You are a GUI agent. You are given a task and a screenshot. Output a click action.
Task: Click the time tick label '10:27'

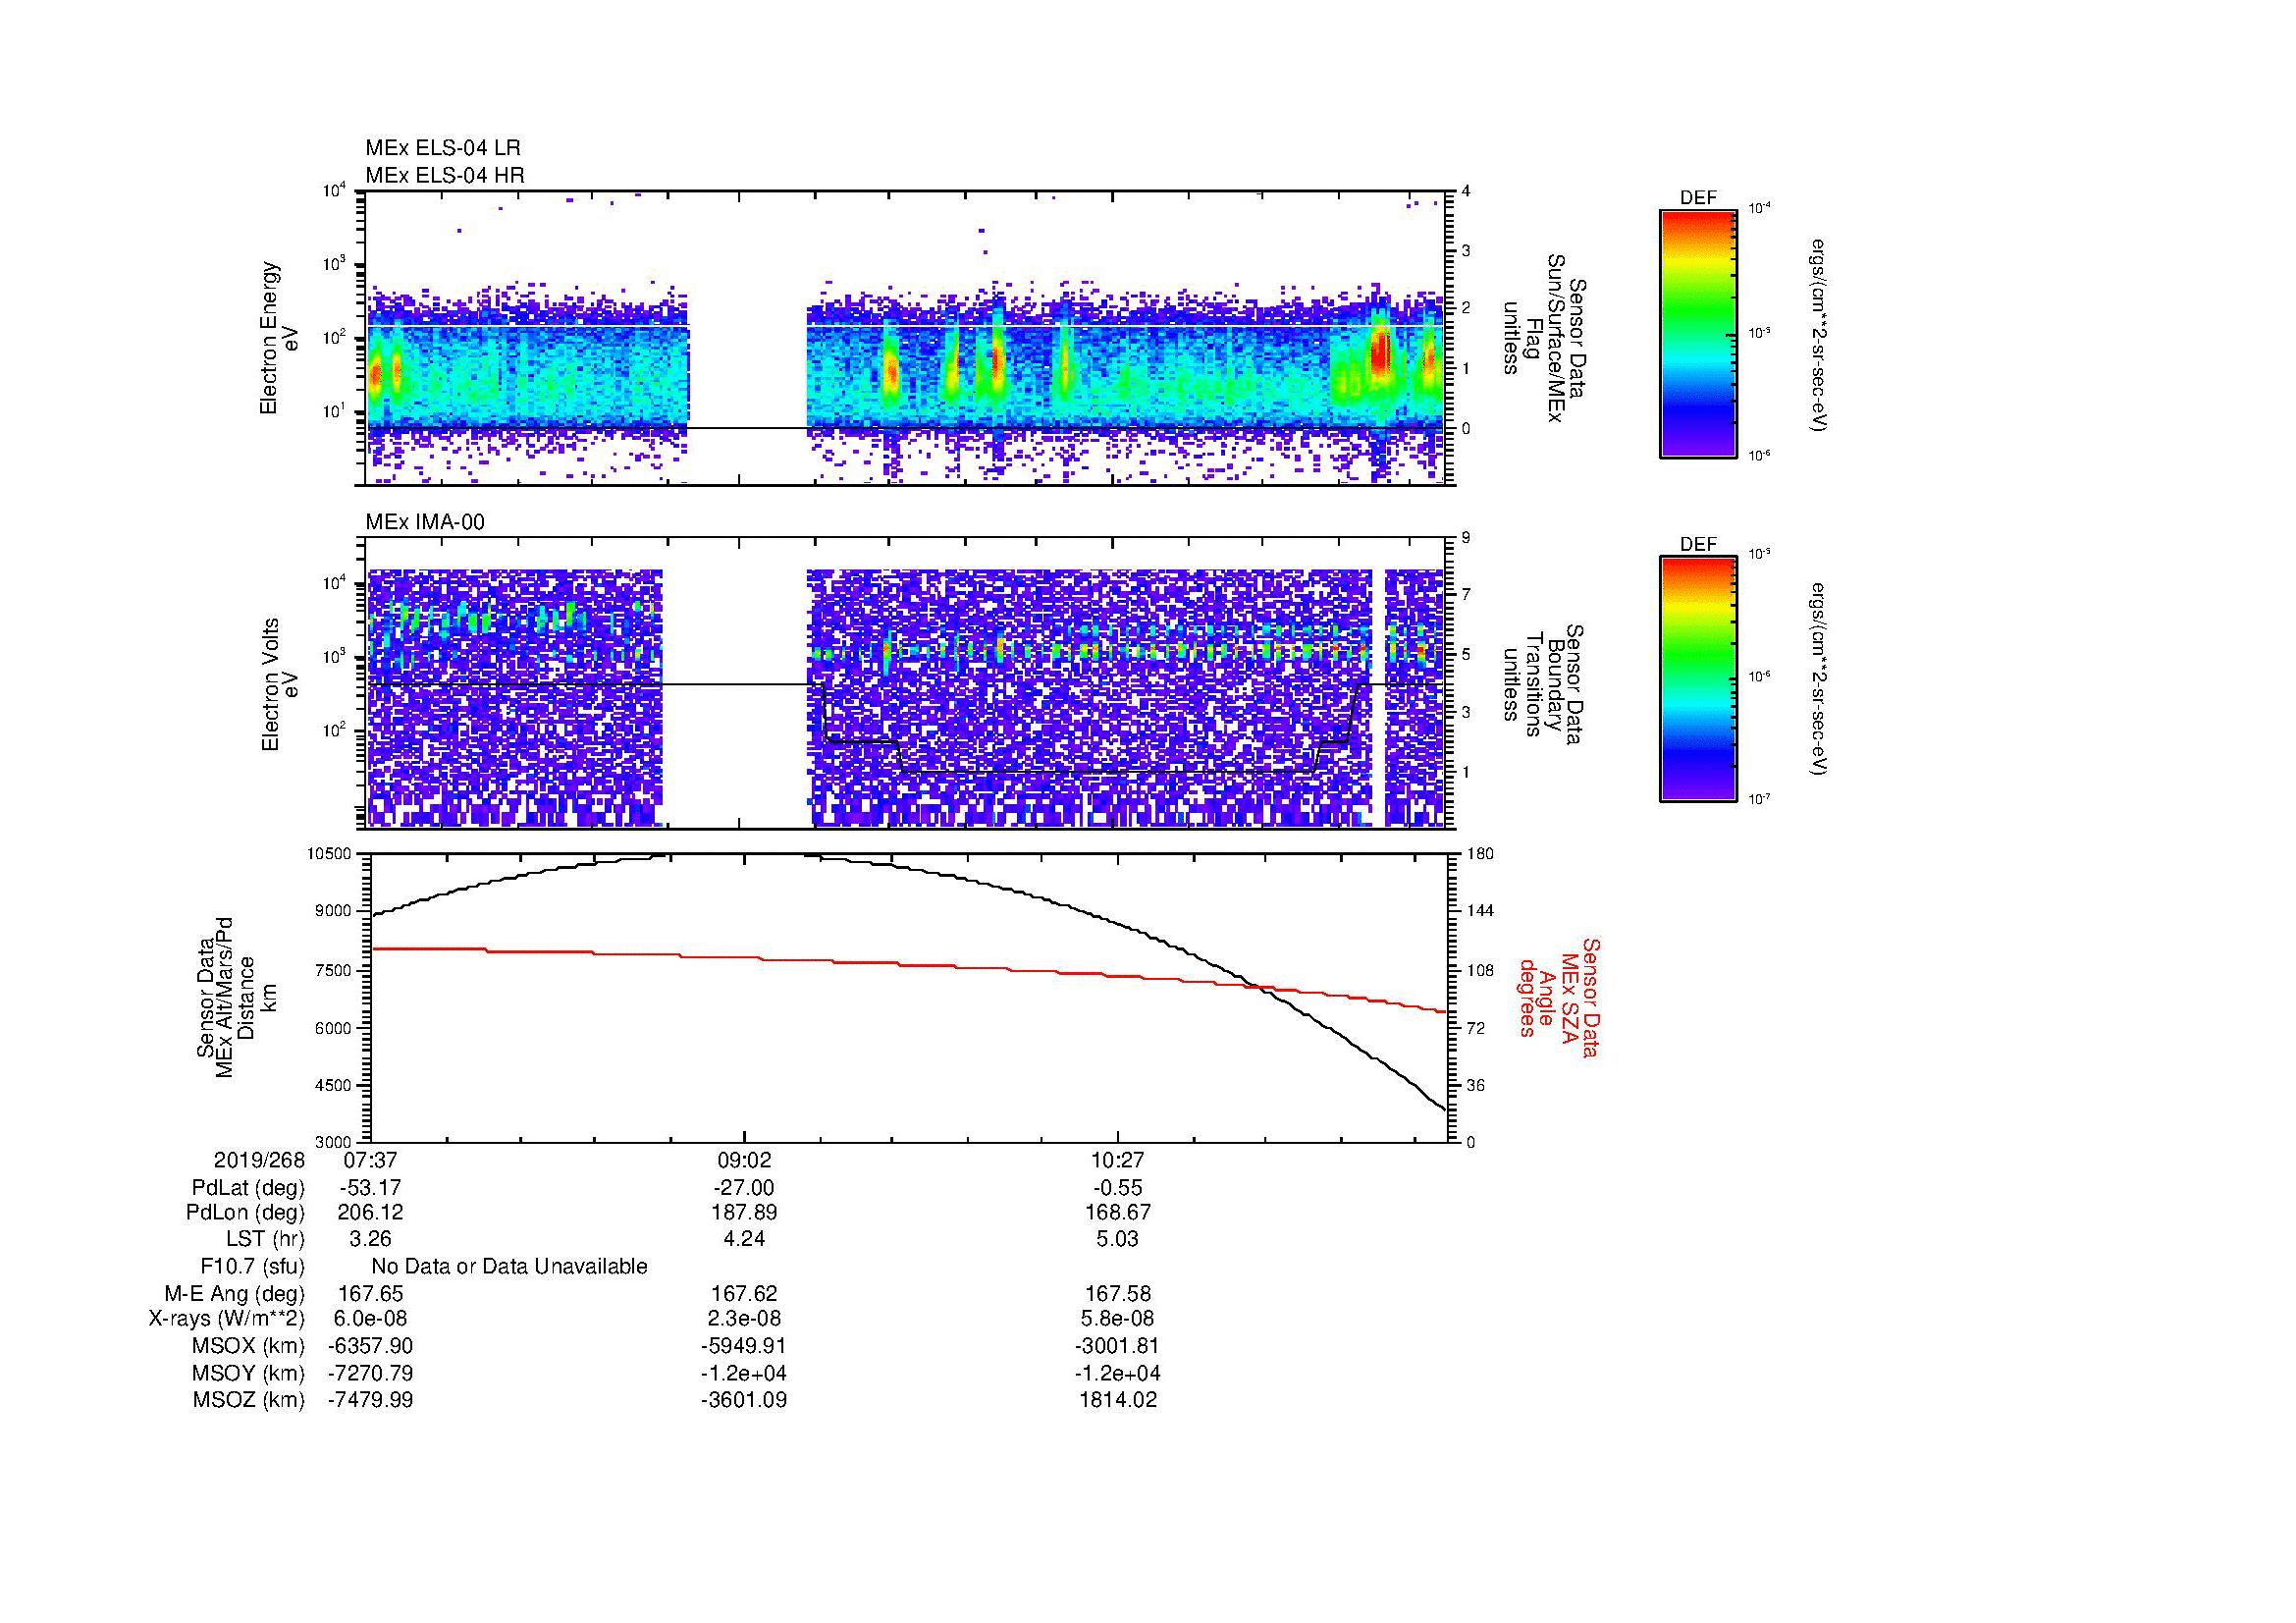coord(1118,1161)
